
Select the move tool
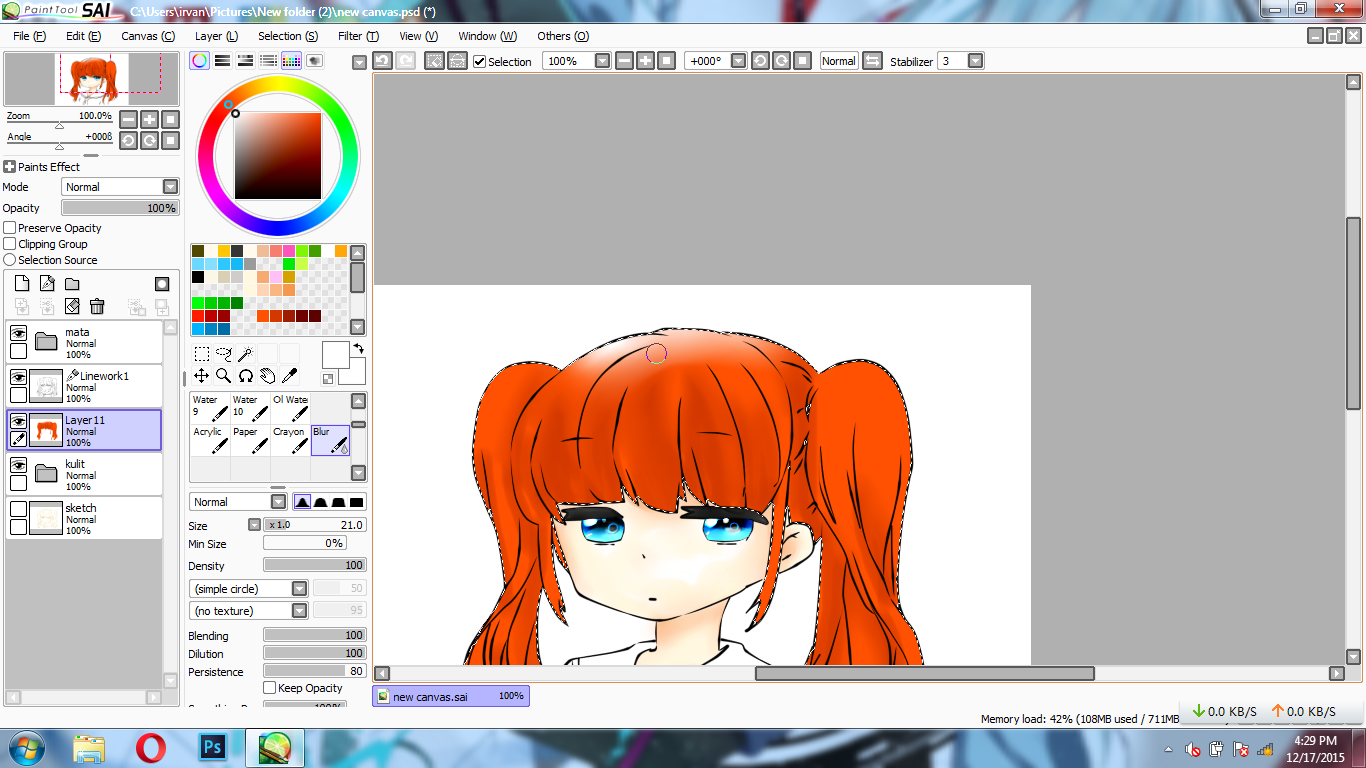coord(201,375)
